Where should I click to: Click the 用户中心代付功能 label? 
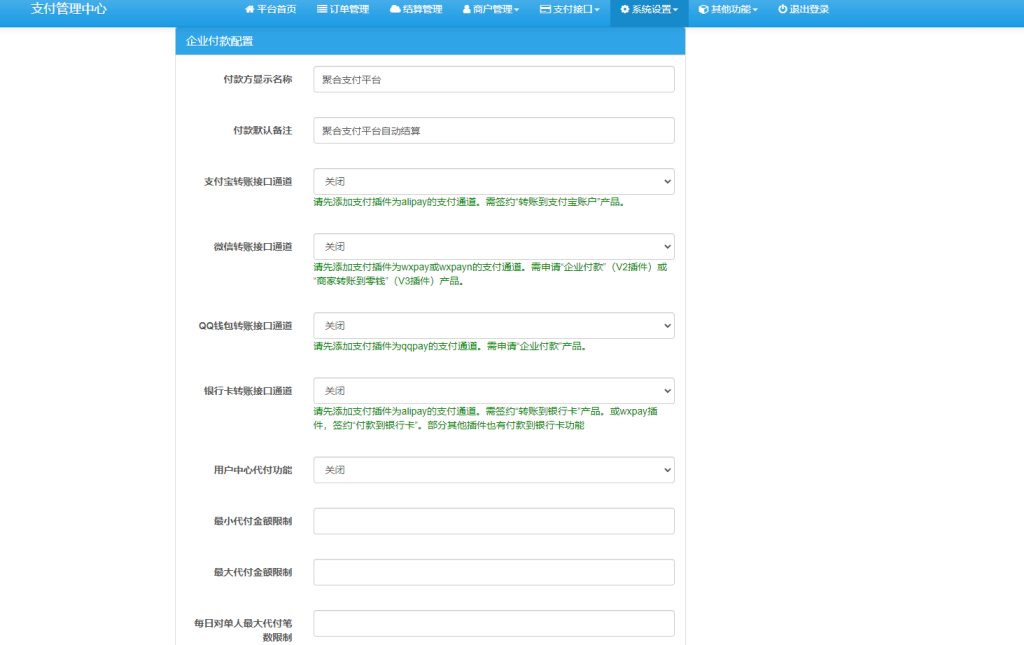point(253,470)
